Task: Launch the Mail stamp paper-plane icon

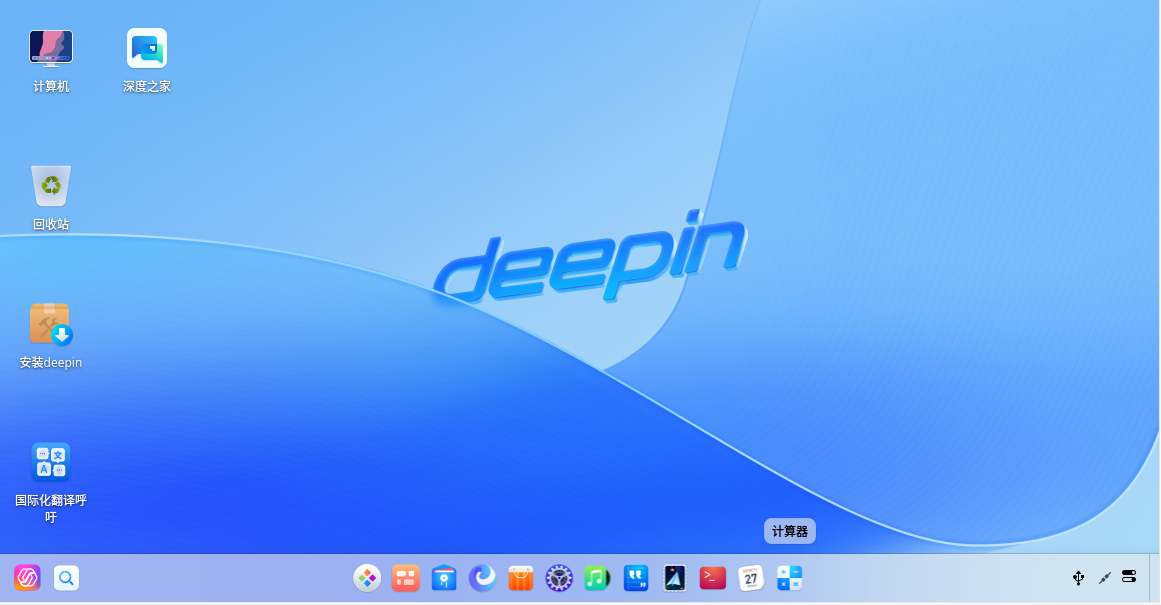Action: tap(675, 578)
